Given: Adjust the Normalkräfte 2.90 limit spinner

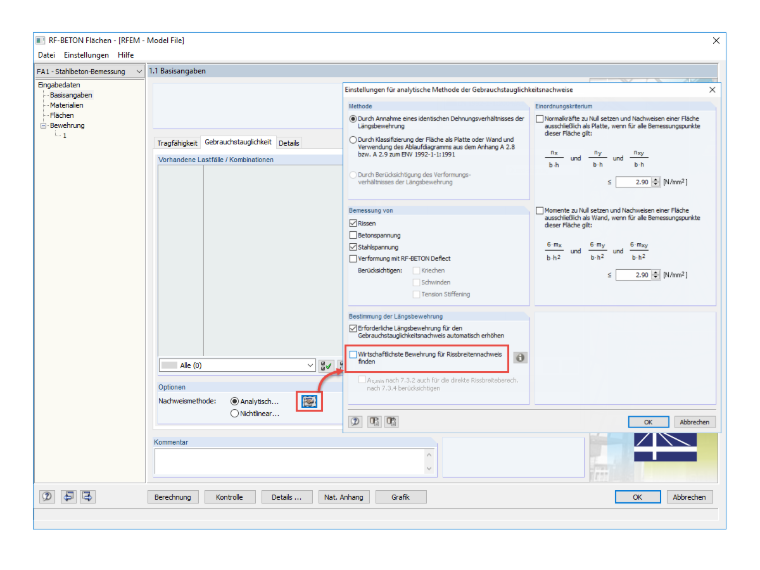Looking at the screenshot, I should tap(656, 182).
